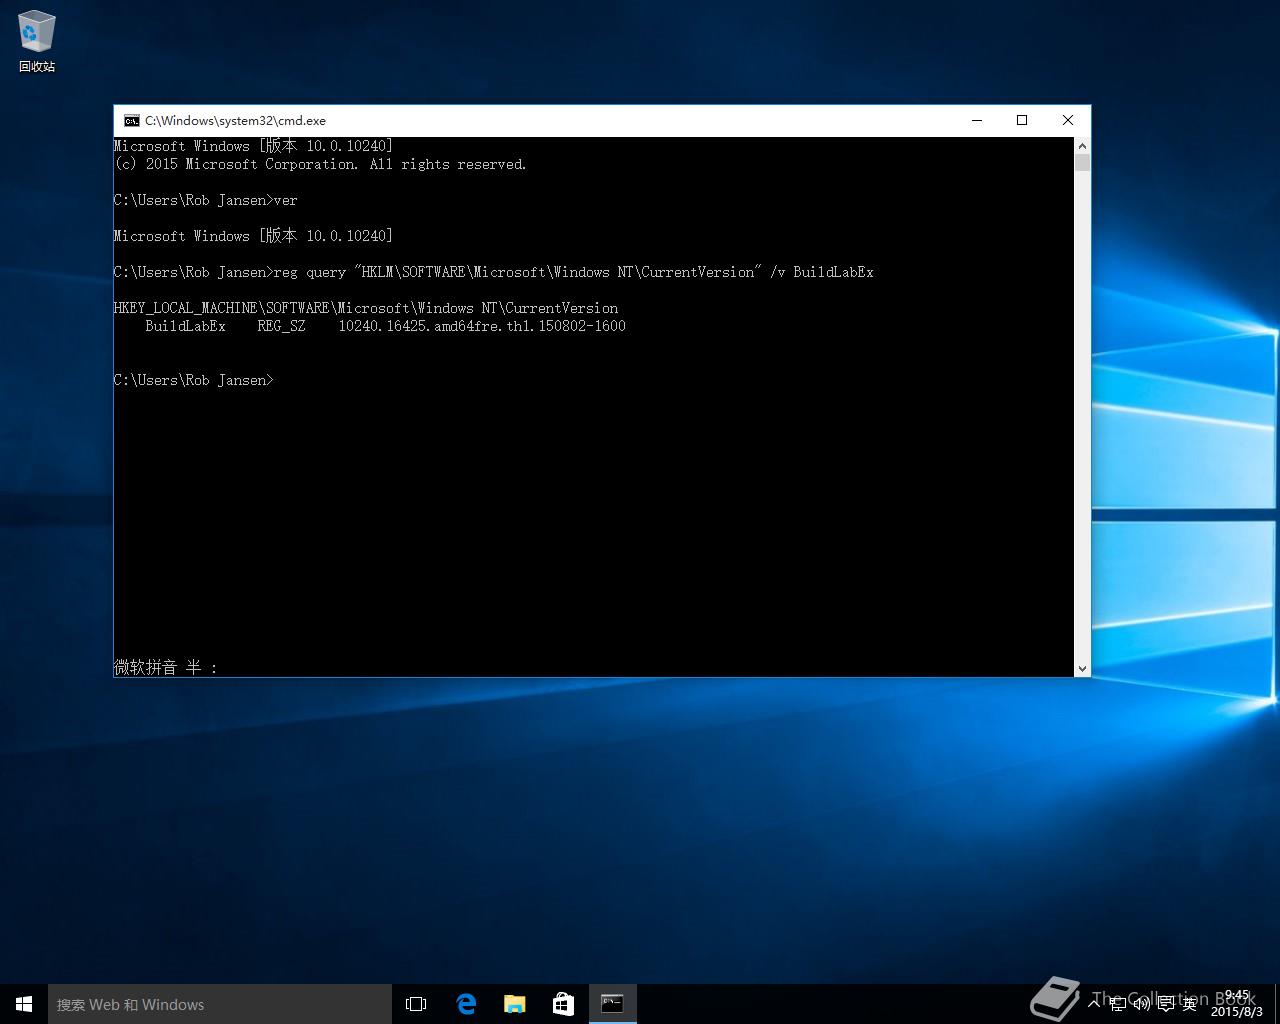Open the Start menu Windows logo

pos(24,1004)
